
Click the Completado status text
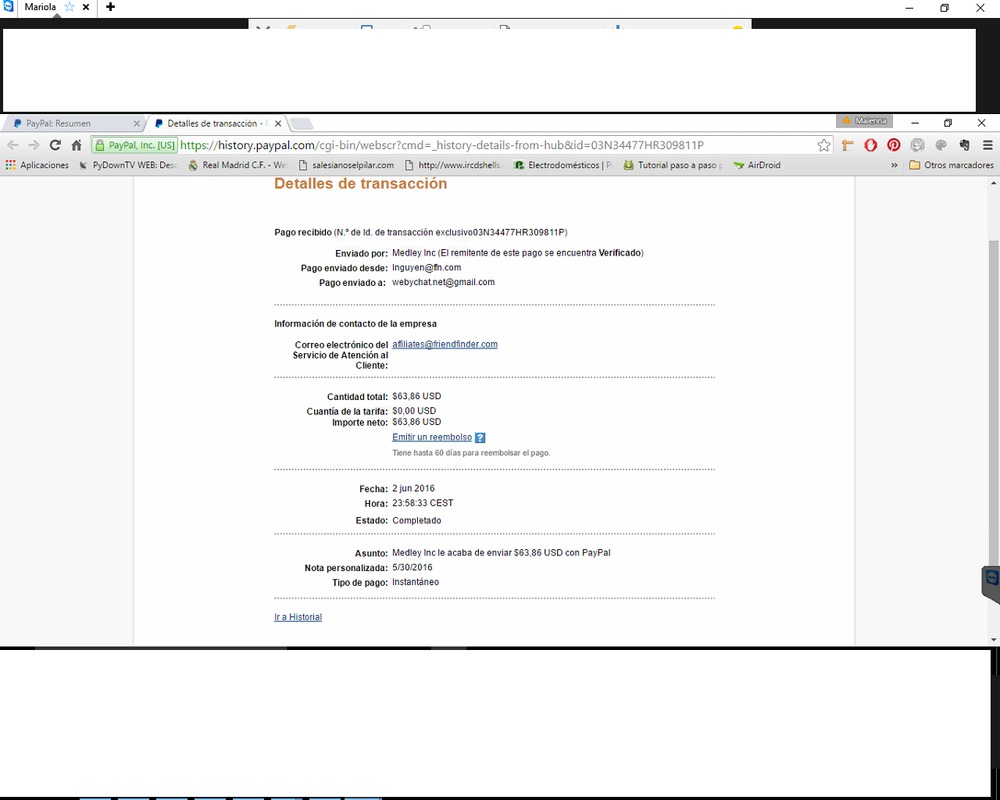click(x=416, y=521)
